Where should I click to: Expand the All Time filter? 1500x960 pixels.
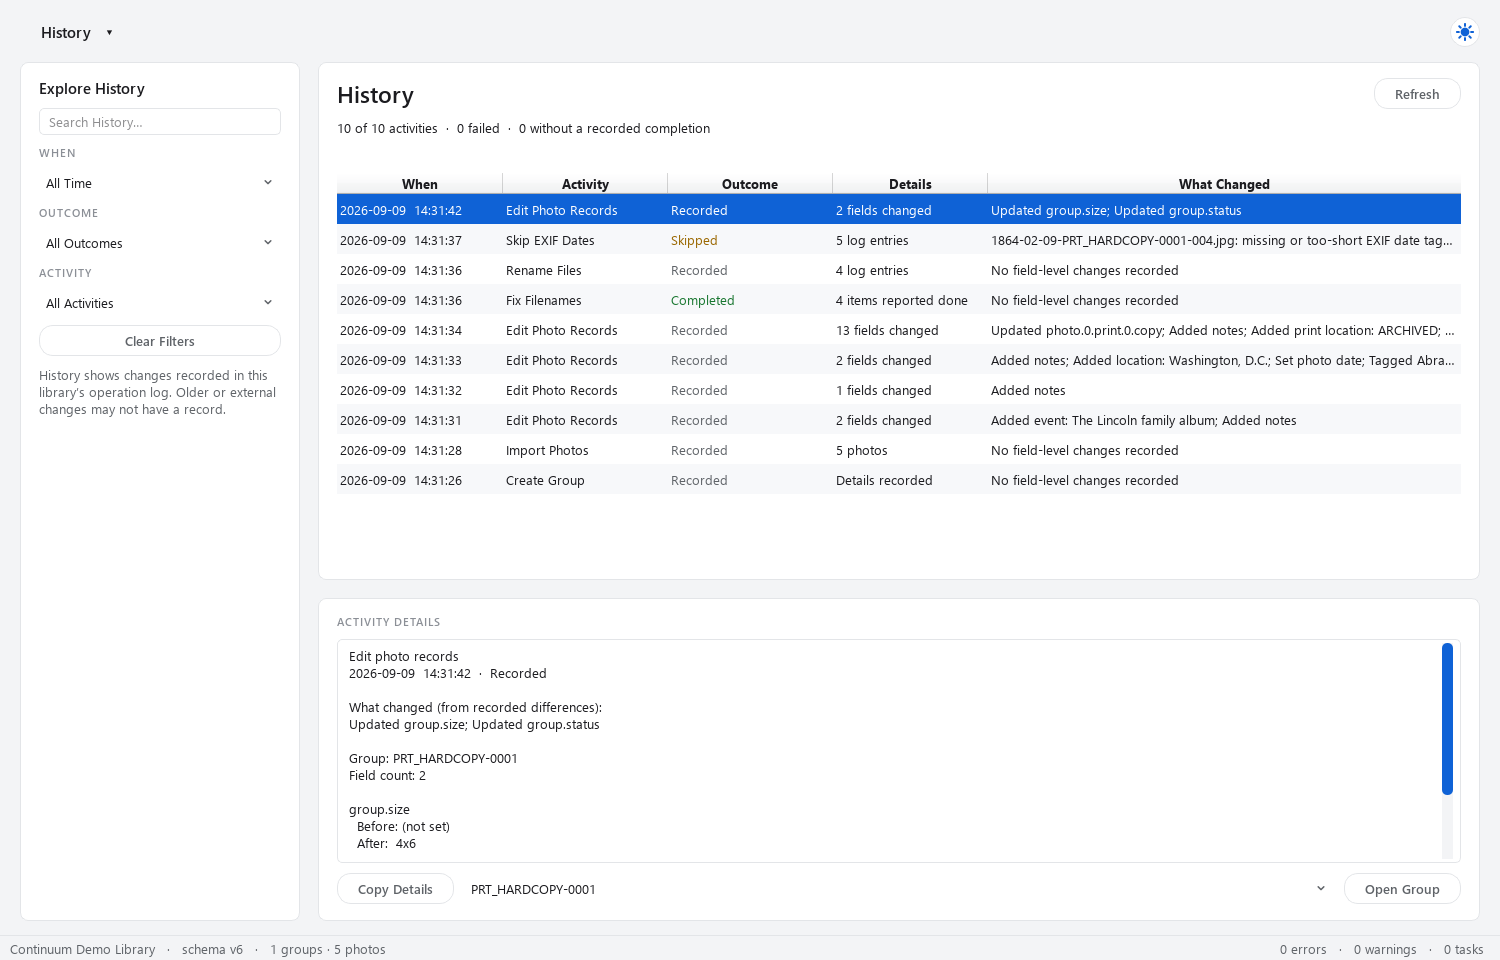(x=160, y=183)
